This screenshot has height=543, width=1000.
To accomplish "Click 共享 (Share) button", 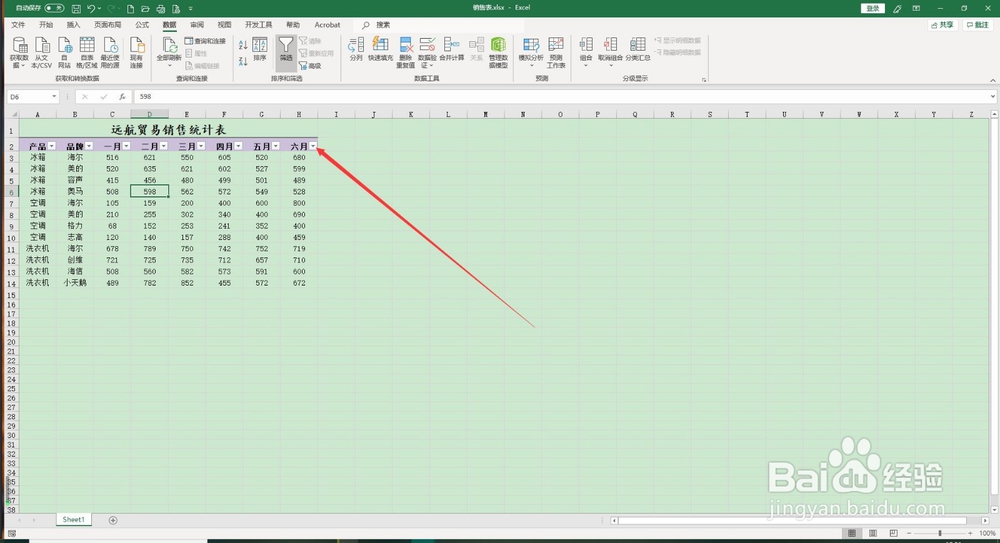I will point(943,25).
